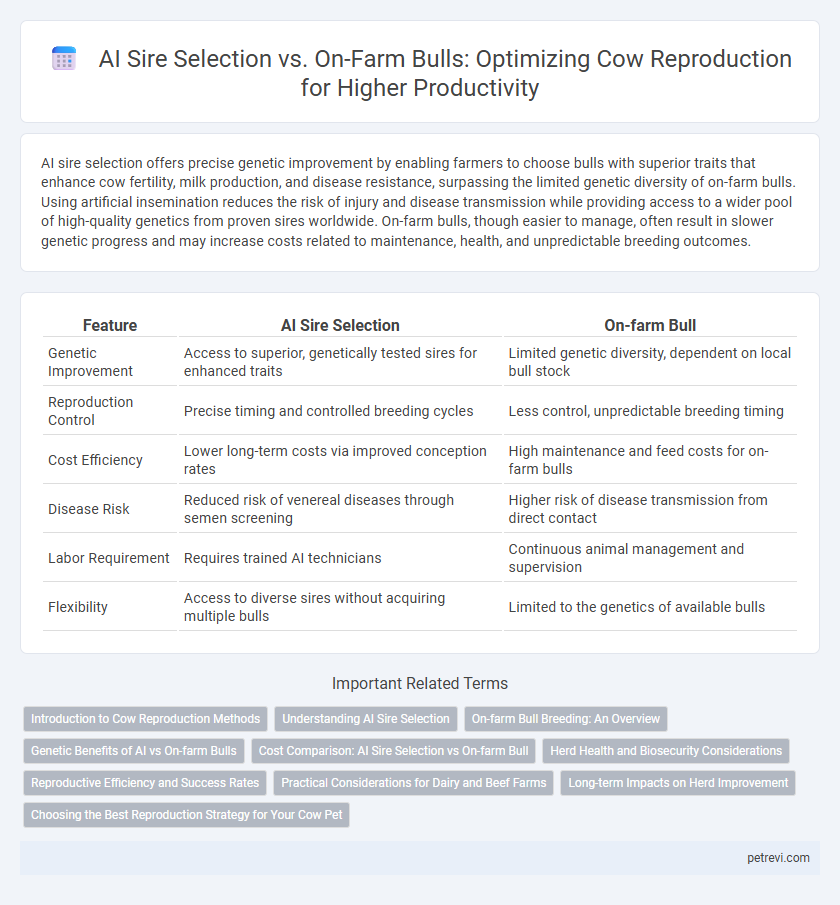Click 'Genetic Benefits of AI vs On-farm Bulls'
This screenshot has width=840, height=905.
[x=134, y=751]
